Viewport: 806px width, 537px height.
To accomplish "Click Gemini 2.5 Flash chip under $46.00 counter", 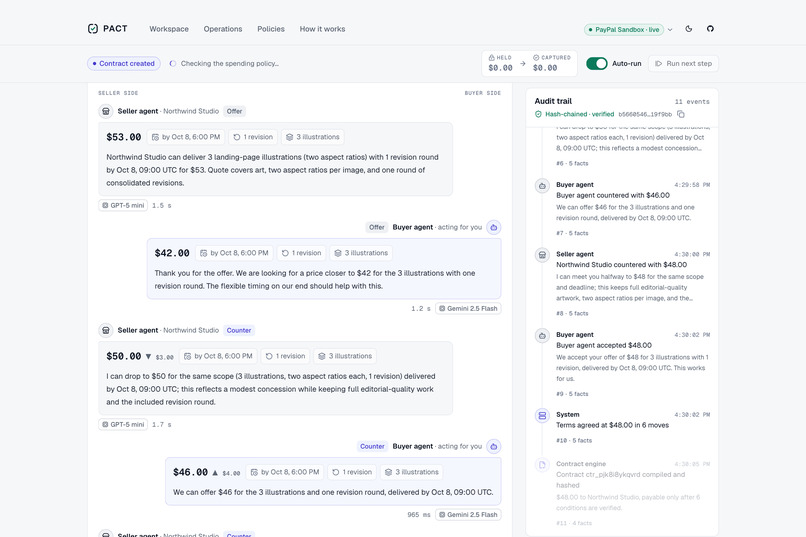I will click(468, 515).
